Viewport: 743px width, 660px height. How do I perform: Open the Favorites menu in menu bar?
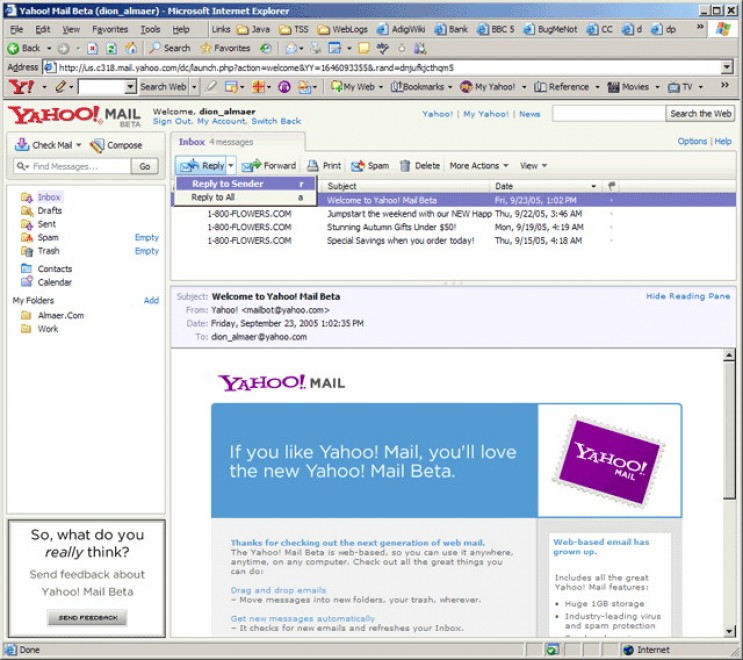(110, 29)
